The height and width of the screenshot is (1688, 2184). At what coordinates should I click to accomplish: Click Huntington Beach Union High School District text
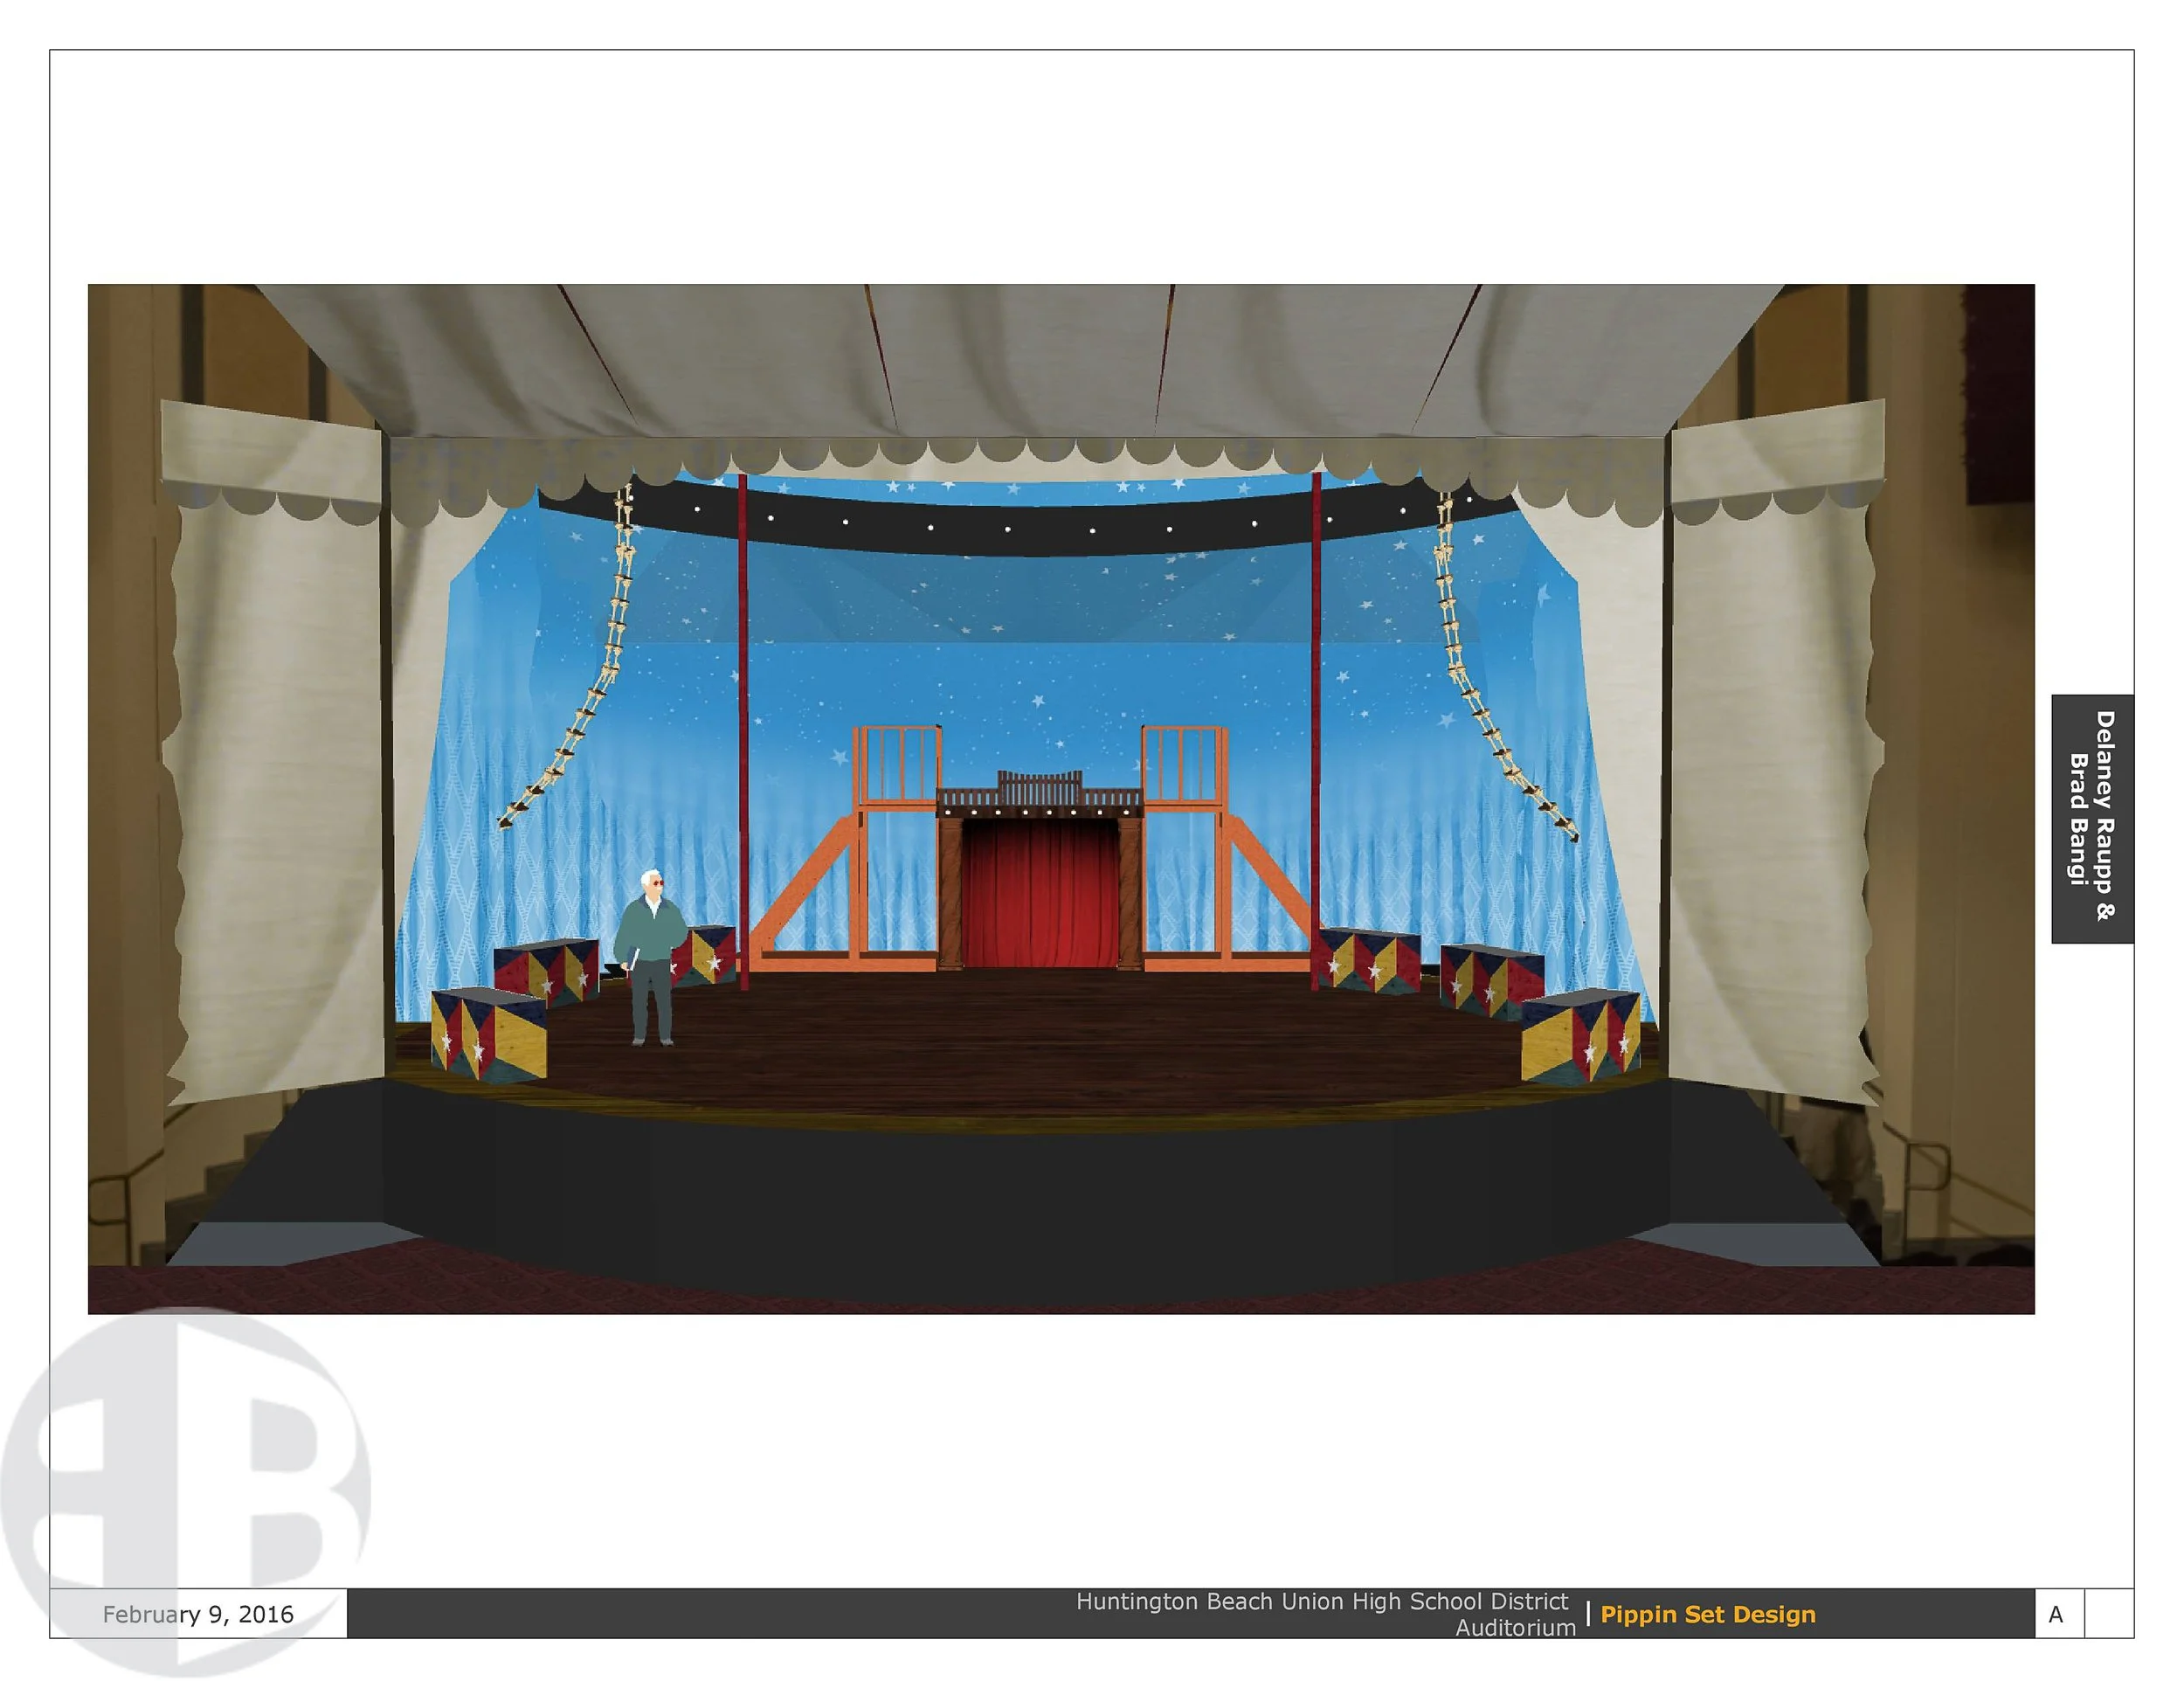coord(1321,1601)
